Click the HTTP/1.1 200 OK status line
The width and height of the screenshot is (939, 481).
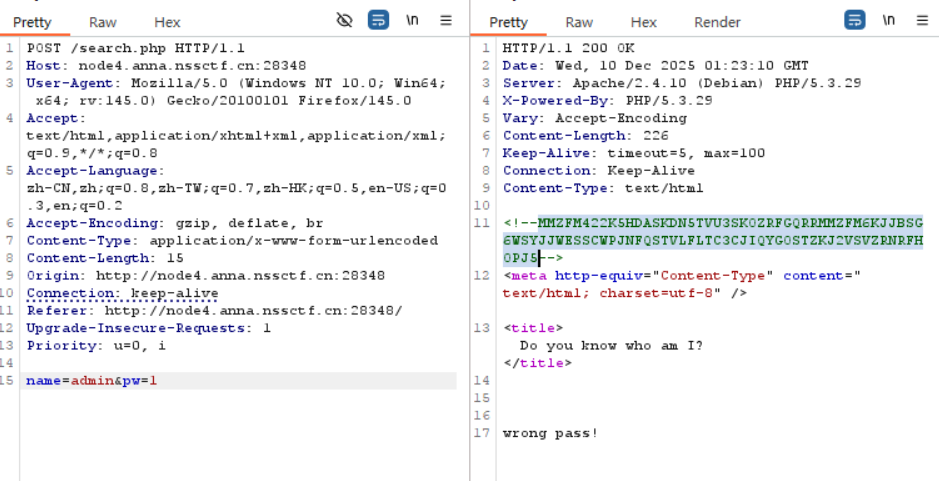(x=568, y=48)
